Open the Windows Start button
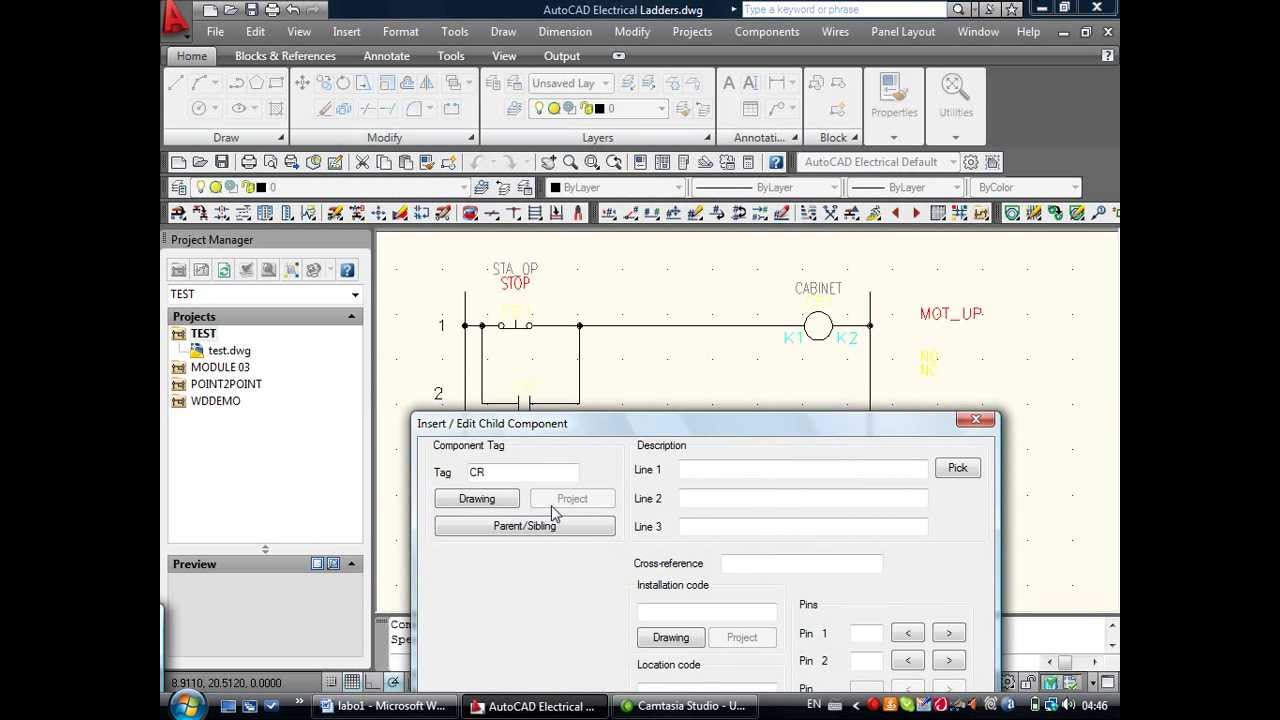 pyautogui.click(x=186, y=706)
